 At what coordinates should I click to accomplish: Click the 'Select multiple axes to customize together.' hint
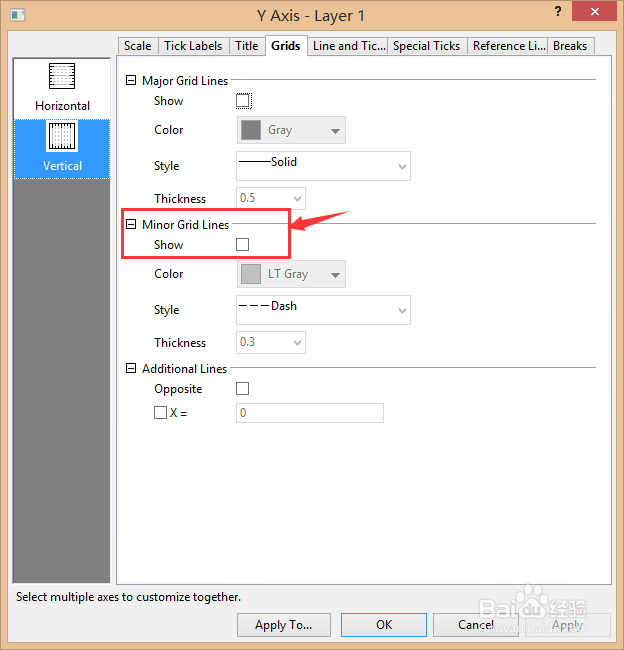129,597
